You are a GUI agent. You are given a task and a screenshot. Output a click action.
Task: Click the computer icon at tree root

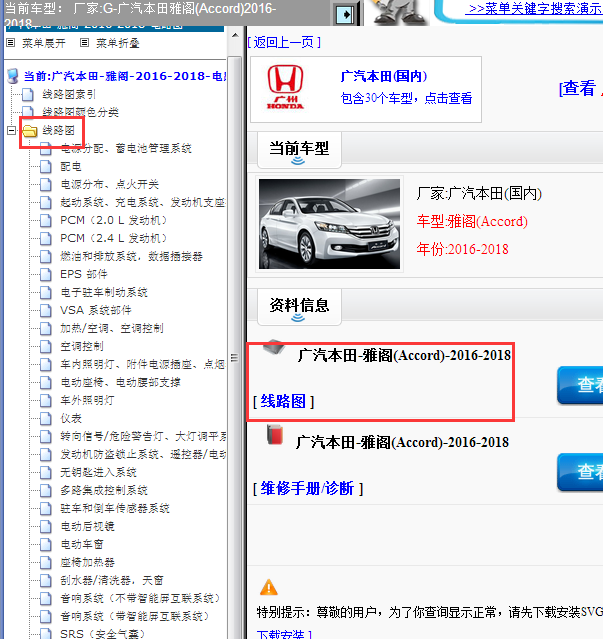12,76
